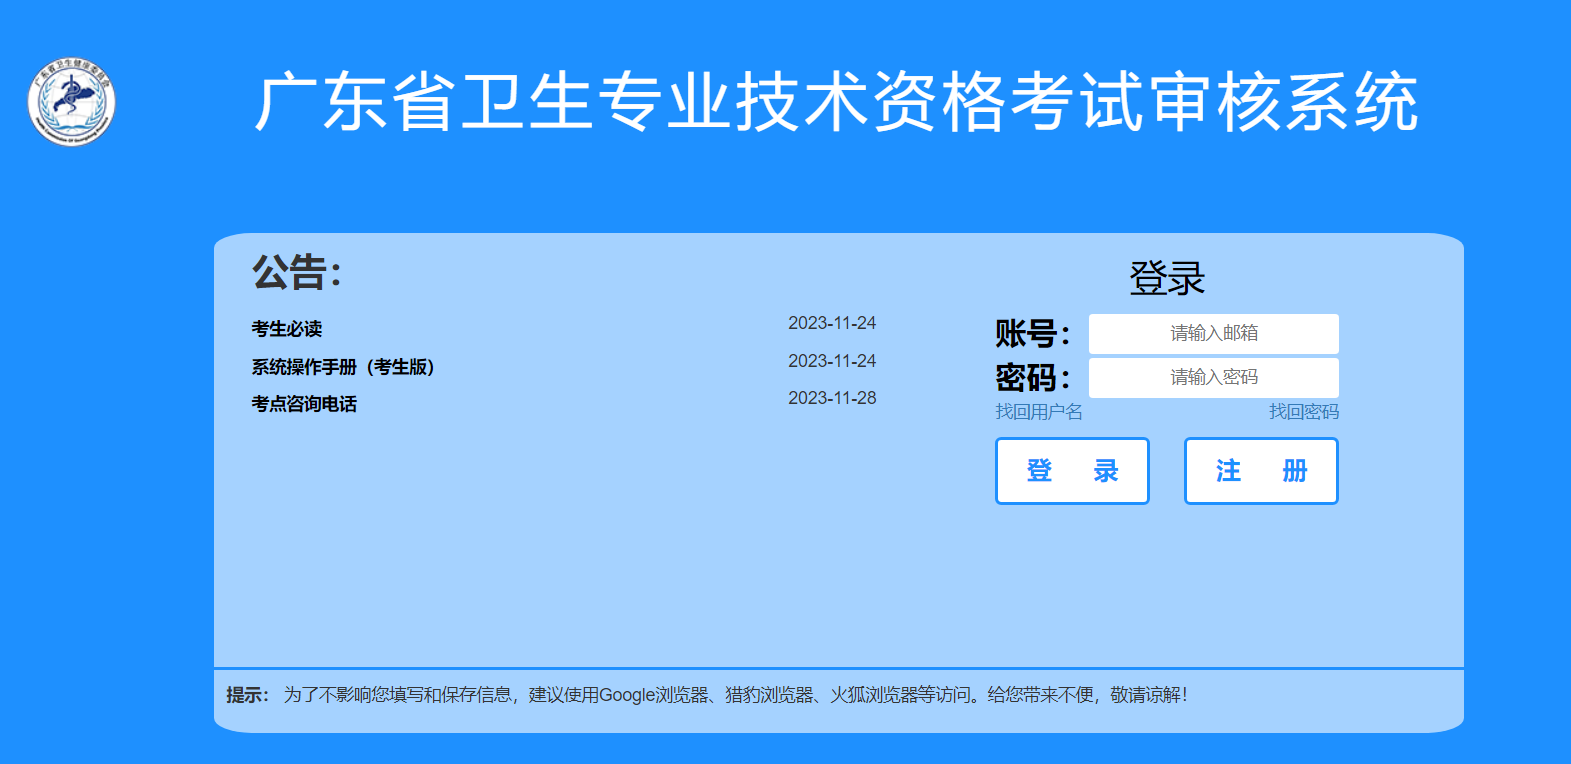
Task: Open the 考点咨询电话 announcement
Action: click(304, 404)
